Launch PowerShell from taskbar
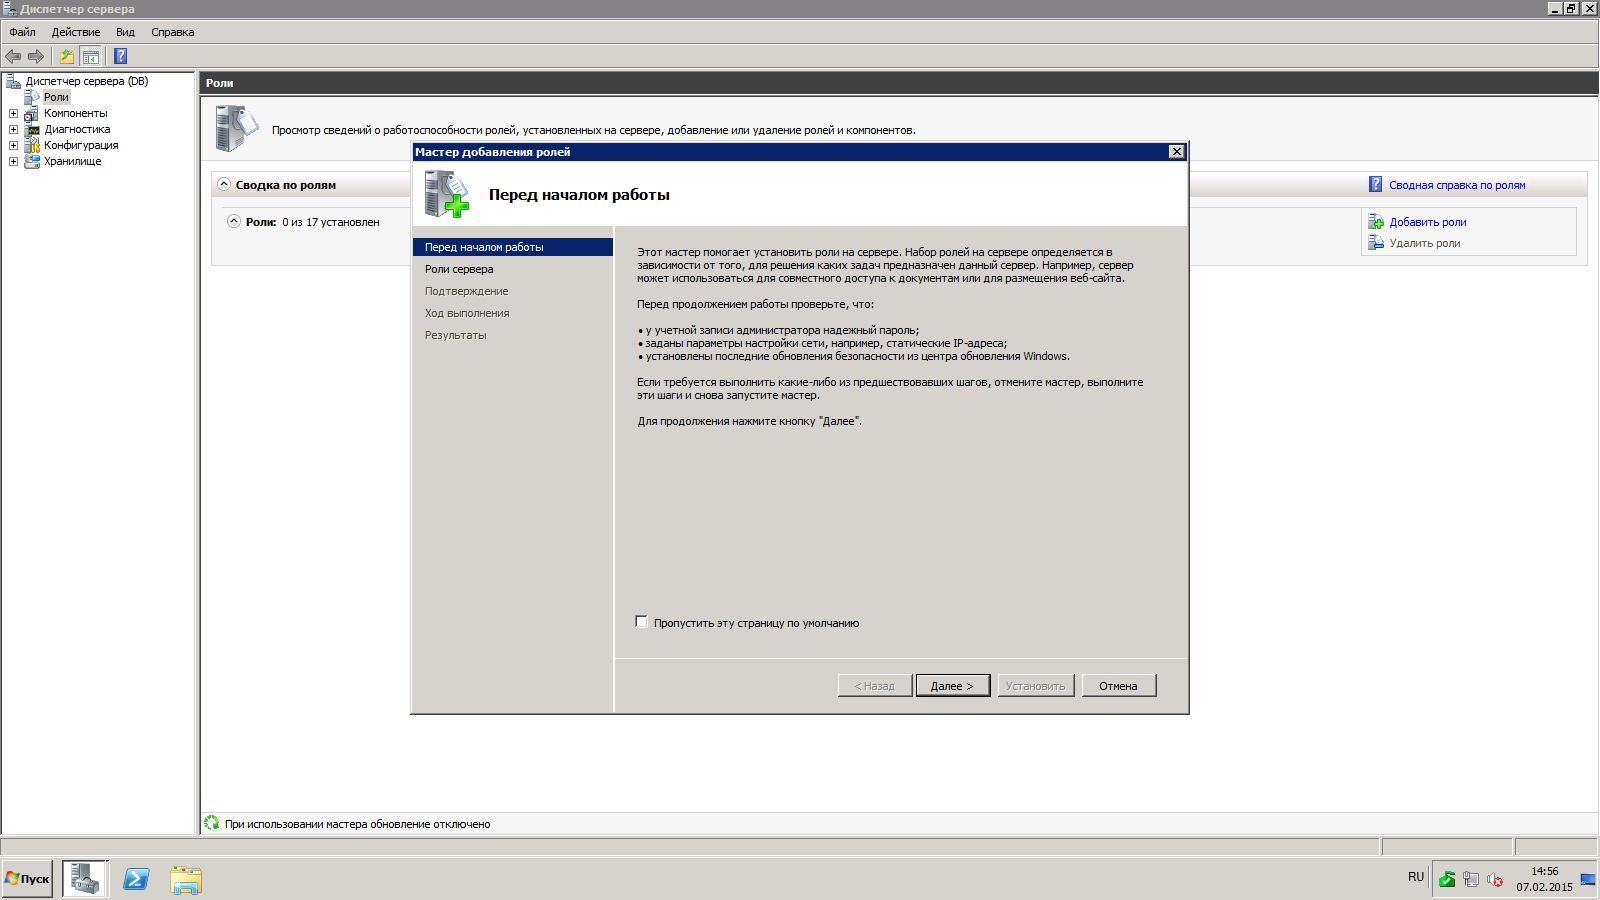 point(137,879)
